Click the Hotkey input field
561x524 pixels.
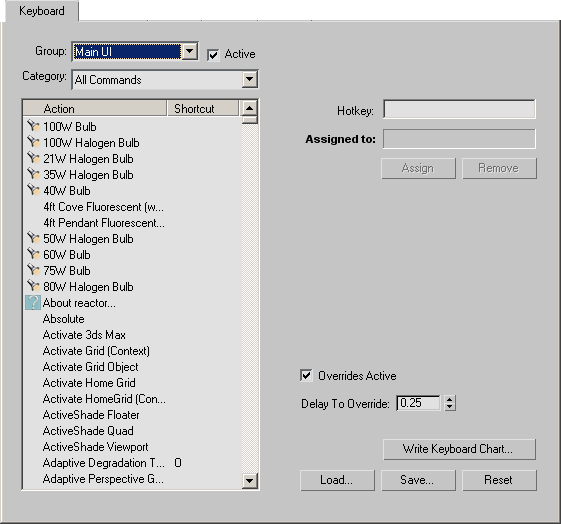point(459,109)
